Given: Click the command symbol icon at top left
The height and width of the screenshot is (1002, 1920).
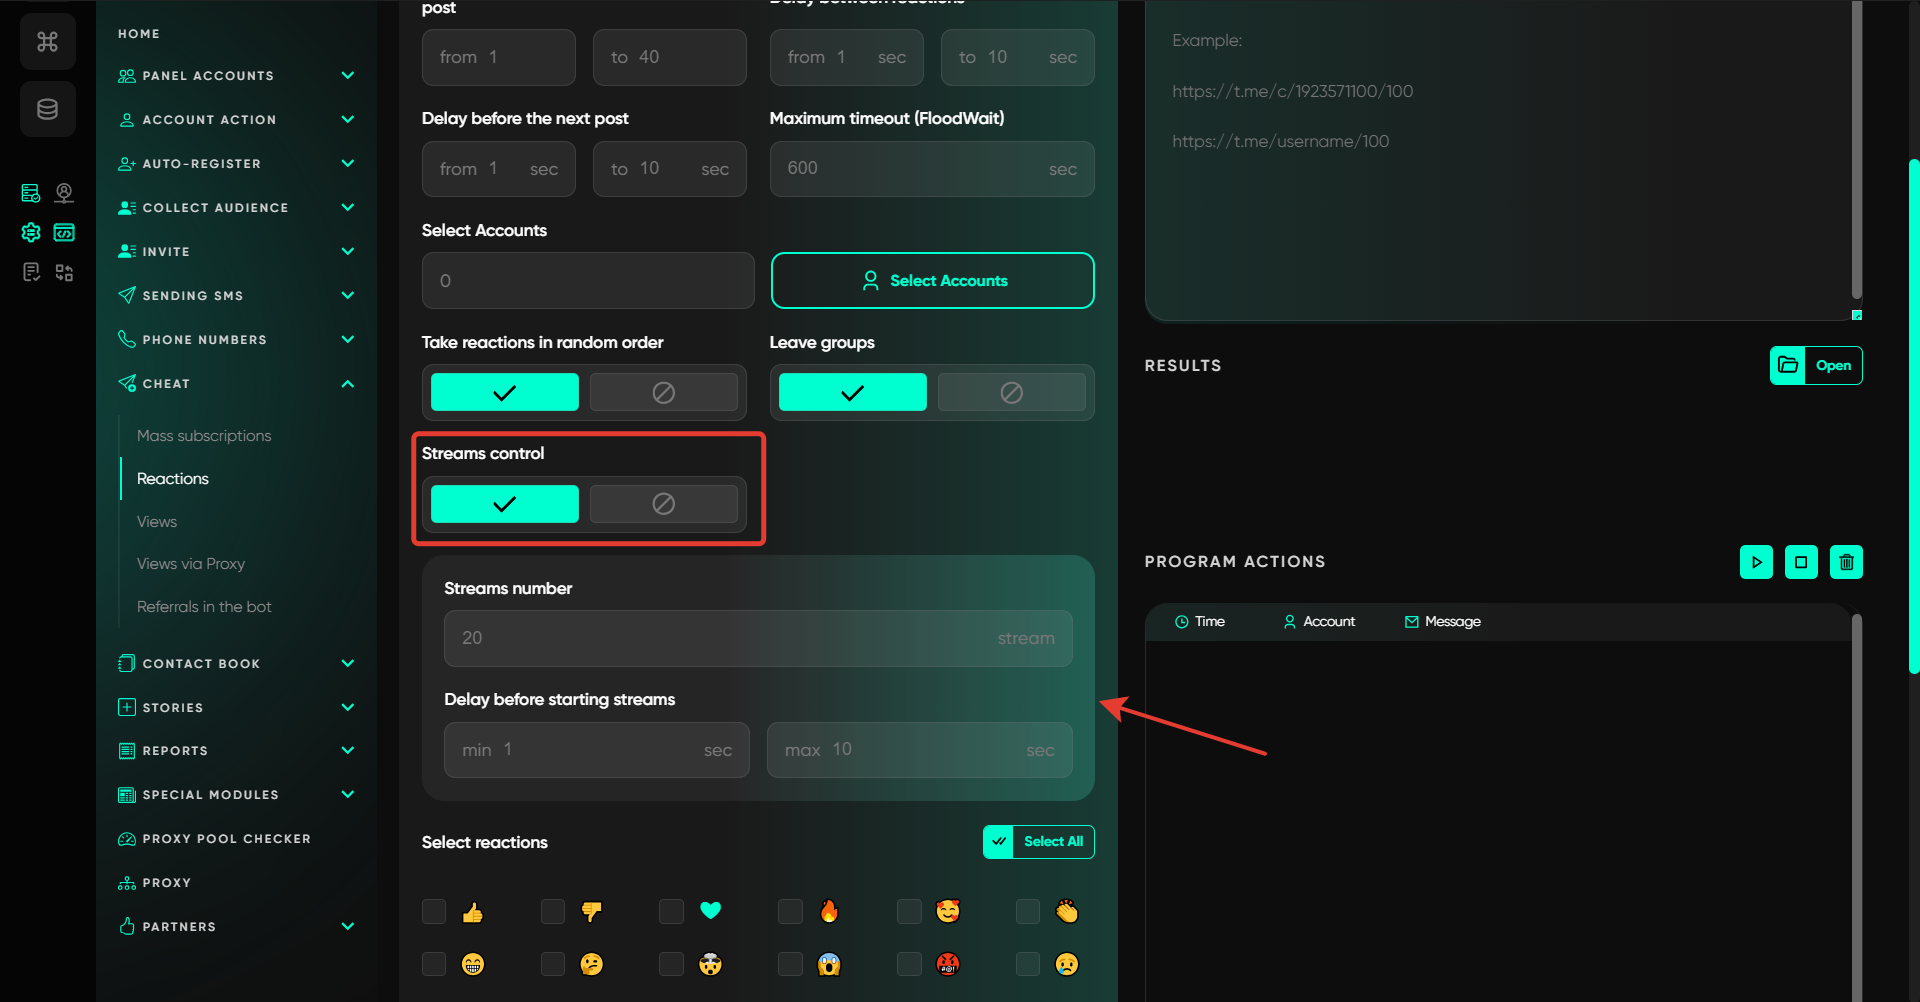Looking at the screenshot, I should pyautogui.click(x=47, y=41).
